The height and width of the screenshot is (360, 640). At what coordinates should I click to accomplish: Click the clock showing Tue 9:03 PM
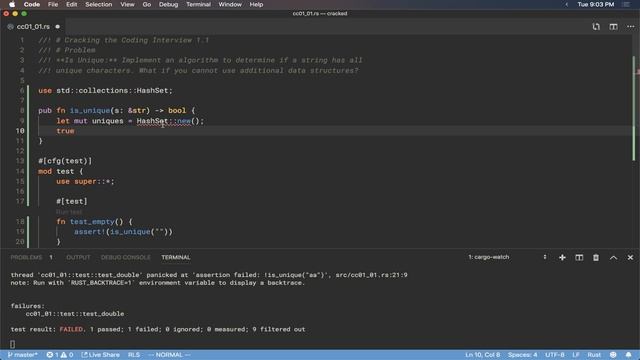coord(596,4)
